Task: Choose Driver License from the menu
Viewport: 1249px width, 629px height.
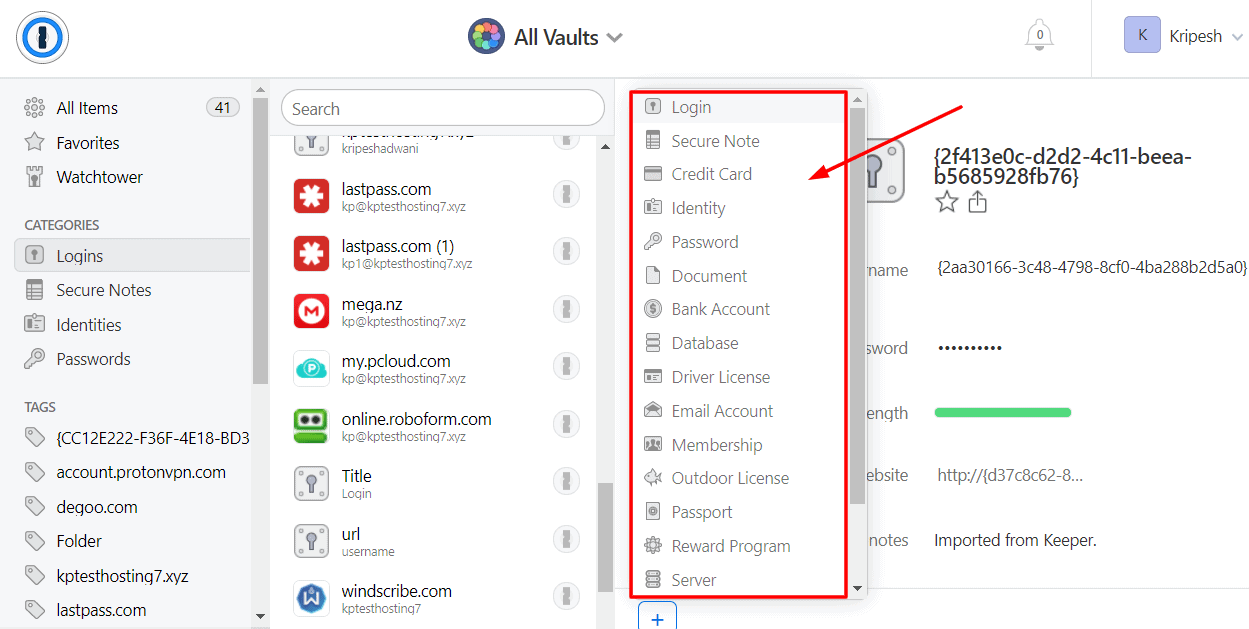Action: click(x=740, y=377)
